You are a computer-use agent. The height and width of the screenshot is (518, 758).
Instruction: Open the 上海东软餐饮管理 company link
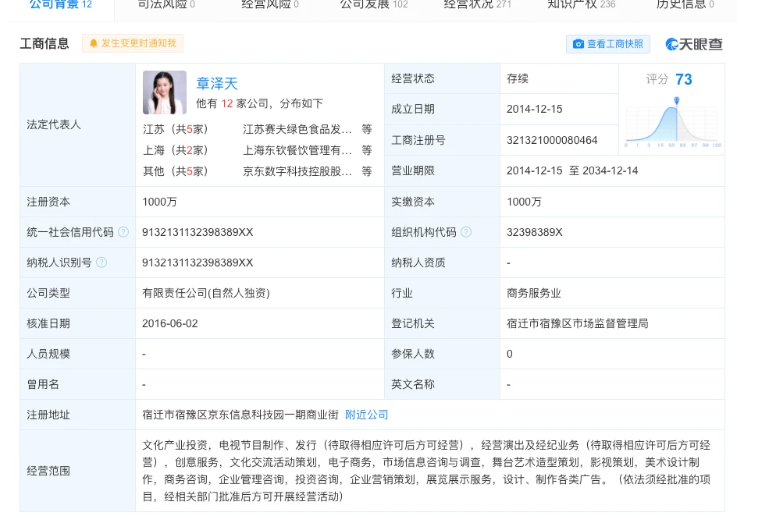[298, 150]
